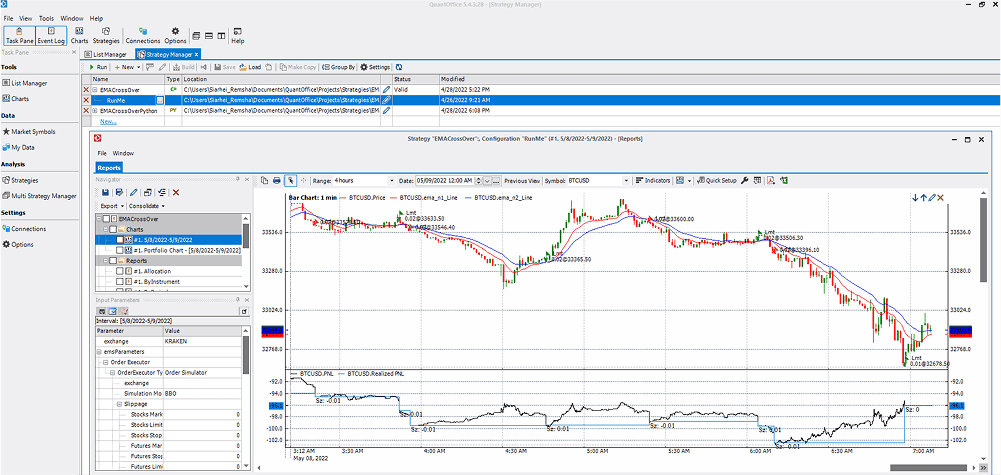This screenshot has width=1001, height=475.
Task: Click the Date input field
Action: 443,181
